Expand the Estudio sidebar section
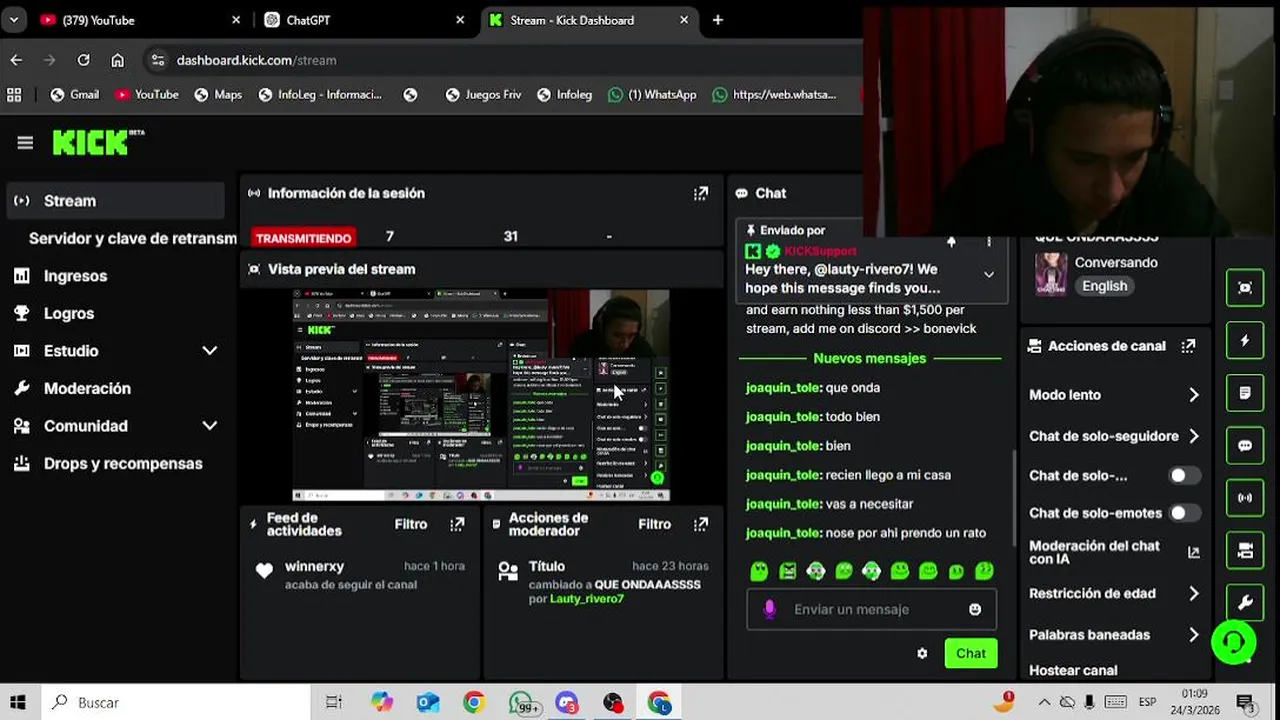The width and height of the screenshot is (1280, 720). click(210, 351)
